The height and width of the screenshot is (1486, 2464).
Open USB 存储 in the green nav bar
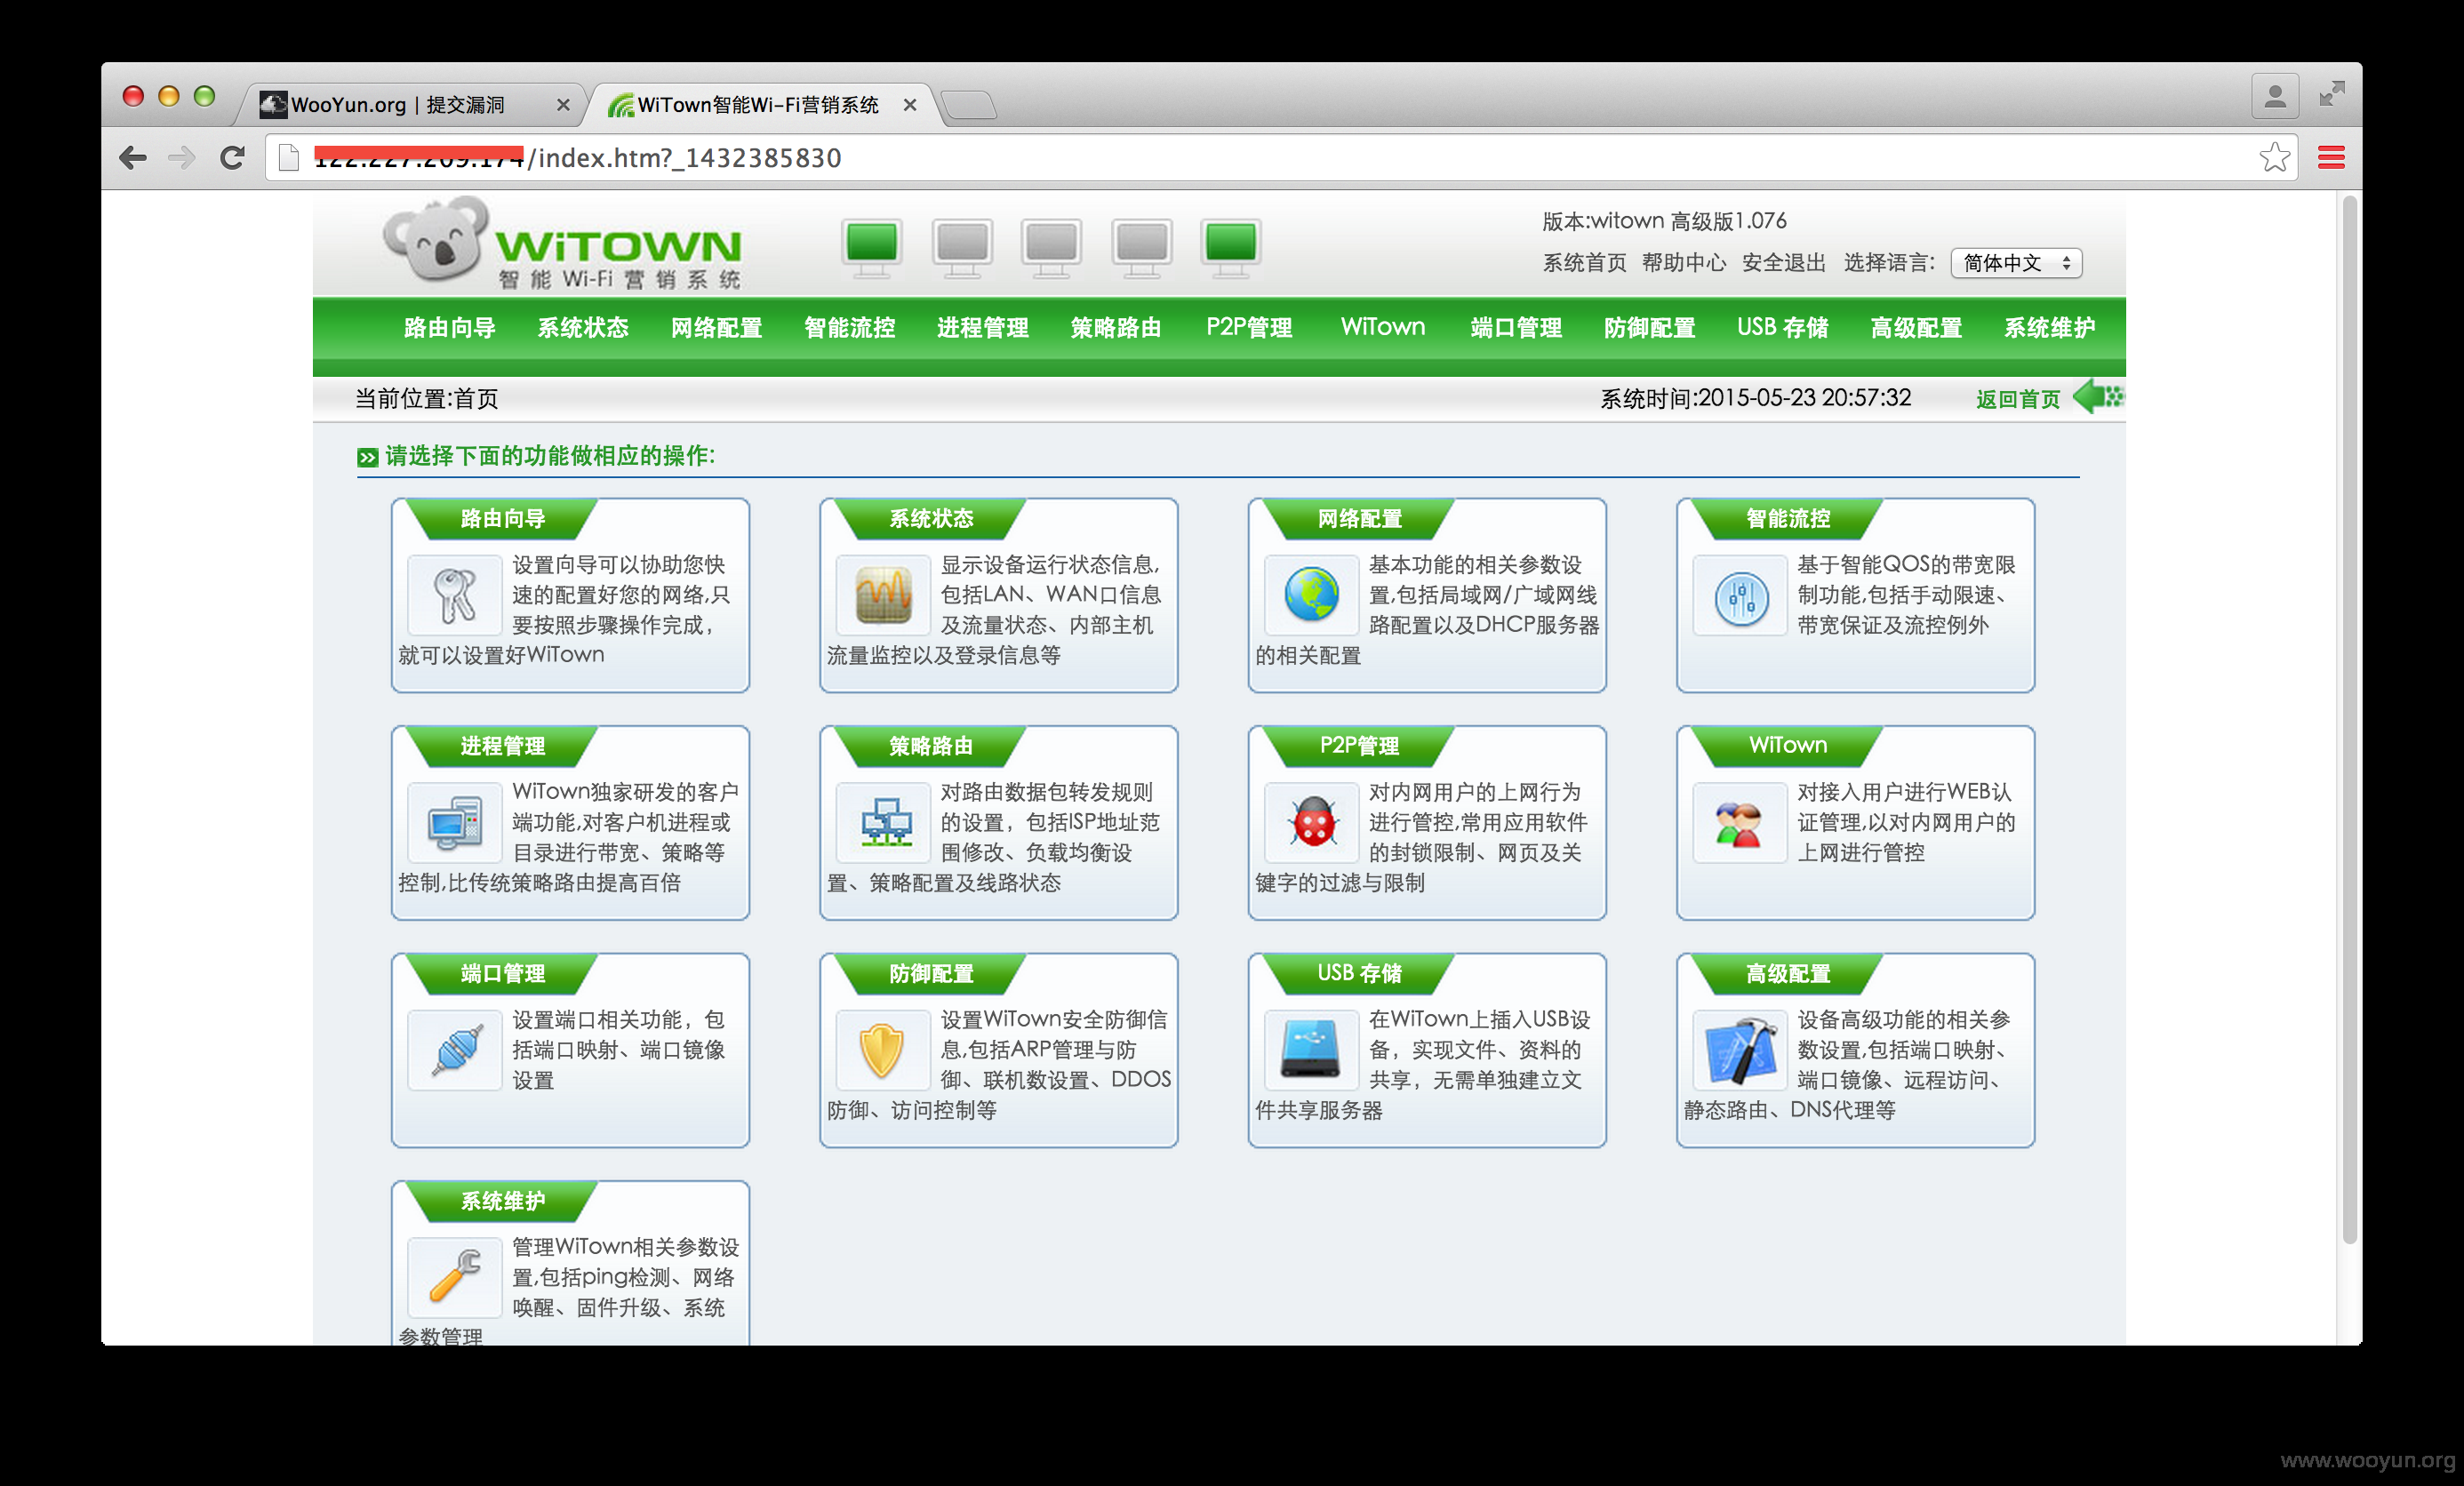pyautogui.click(x=1782, y=328)
